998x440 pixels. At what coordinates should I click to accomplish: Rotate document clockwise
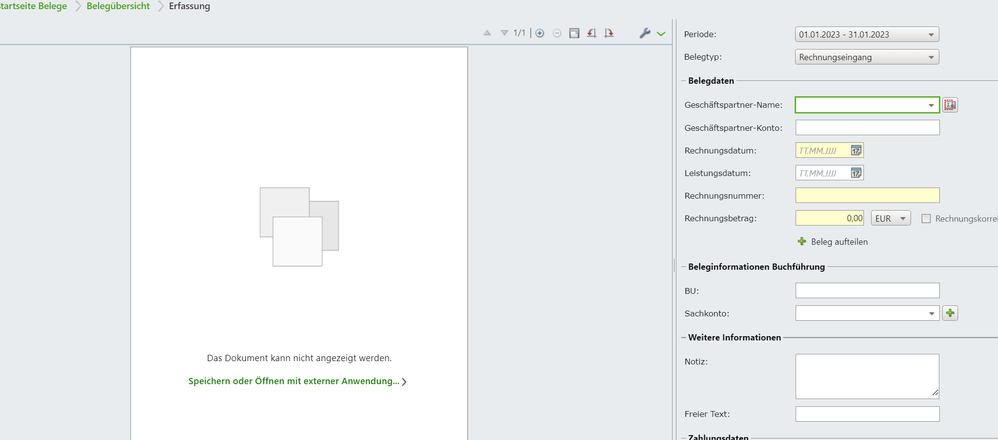609,33
